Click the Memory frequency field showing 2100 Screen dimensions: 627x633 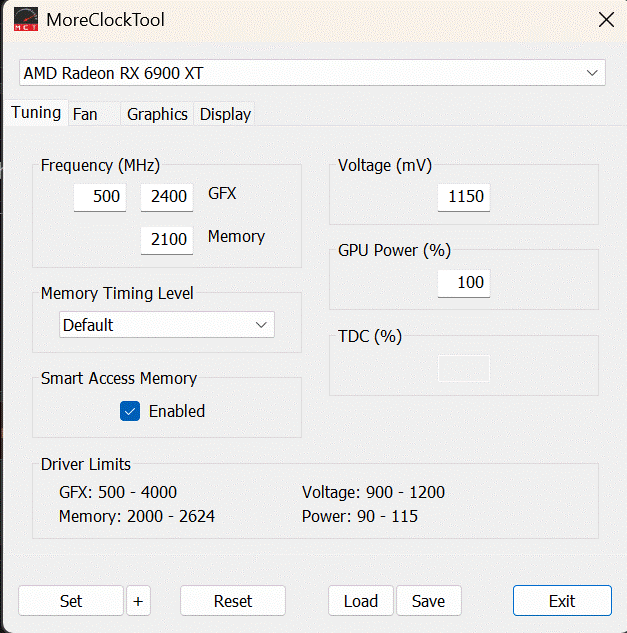167,240
